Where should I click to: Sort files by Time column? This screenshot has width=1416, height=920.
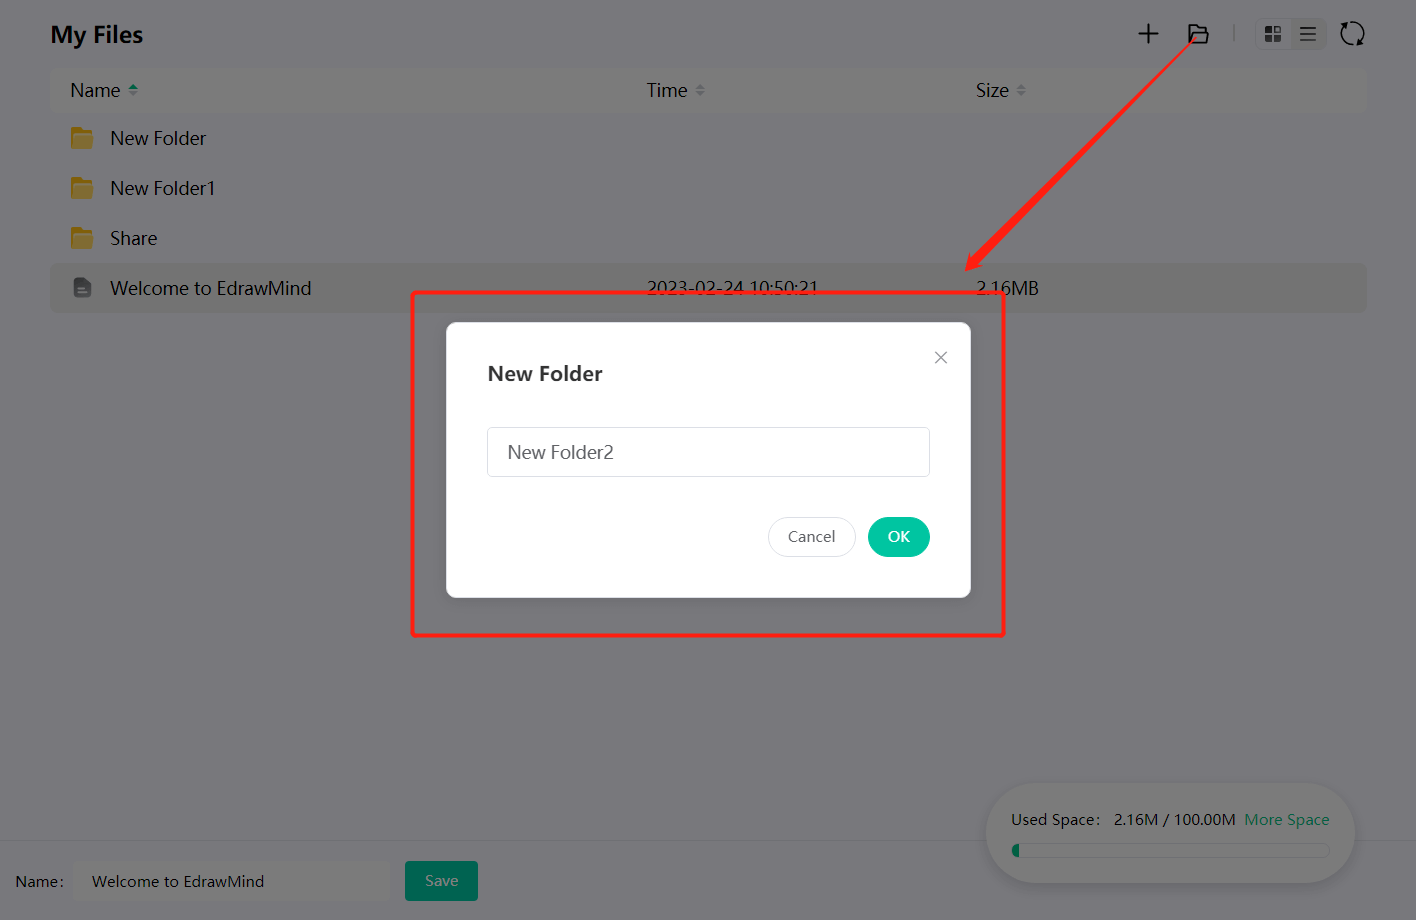675,90
